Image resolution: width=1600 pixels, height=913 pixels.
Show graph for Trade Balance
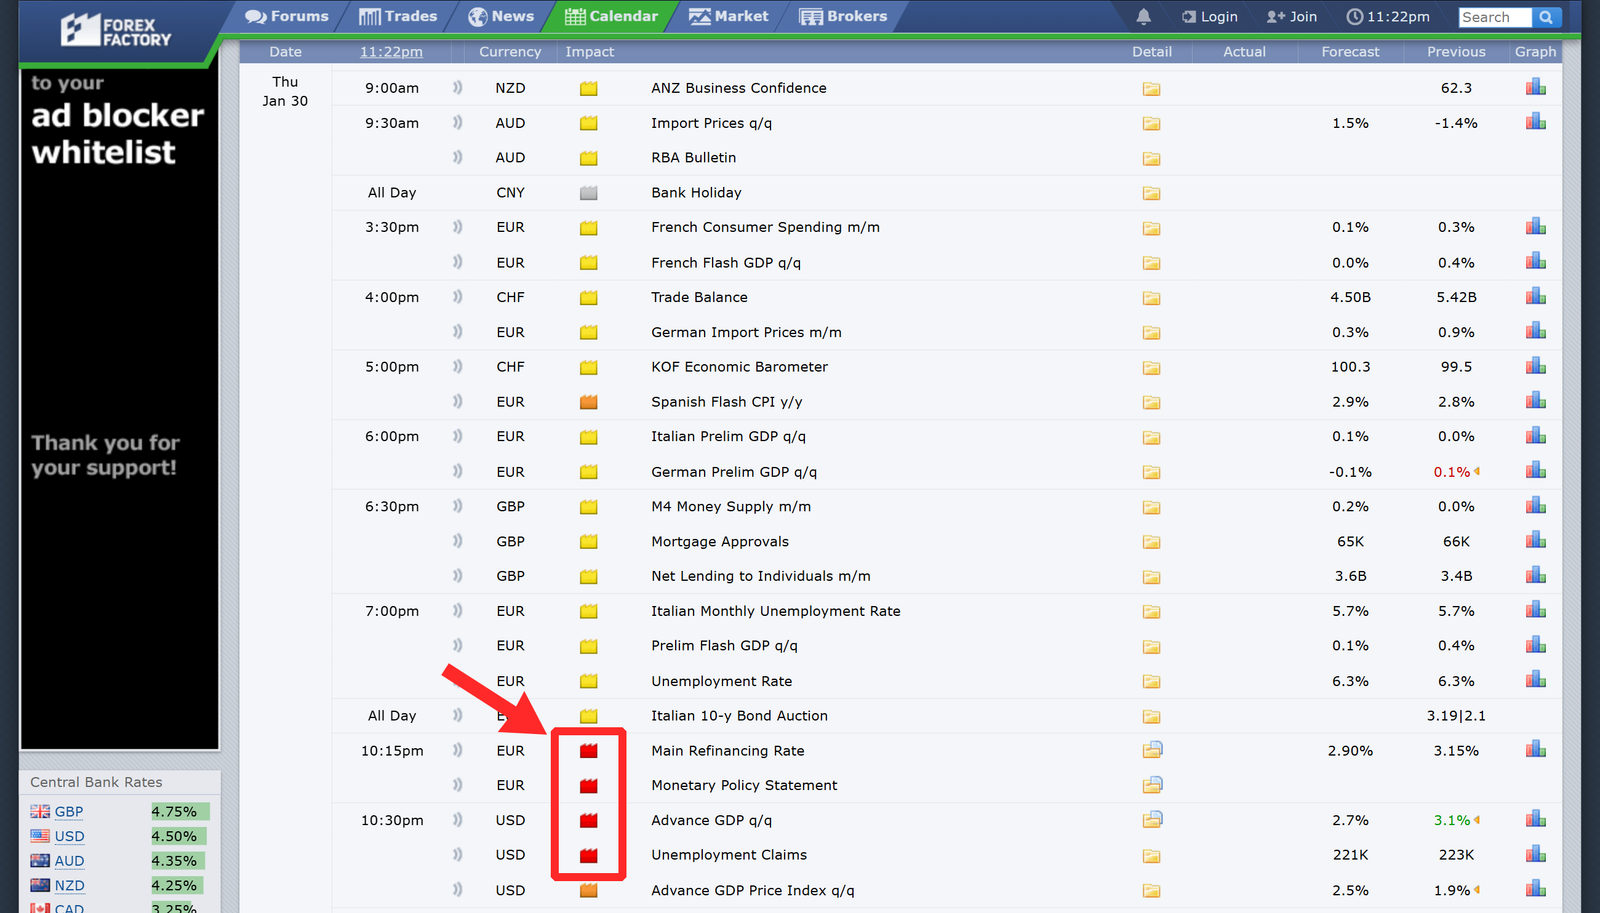[1536, 297]
